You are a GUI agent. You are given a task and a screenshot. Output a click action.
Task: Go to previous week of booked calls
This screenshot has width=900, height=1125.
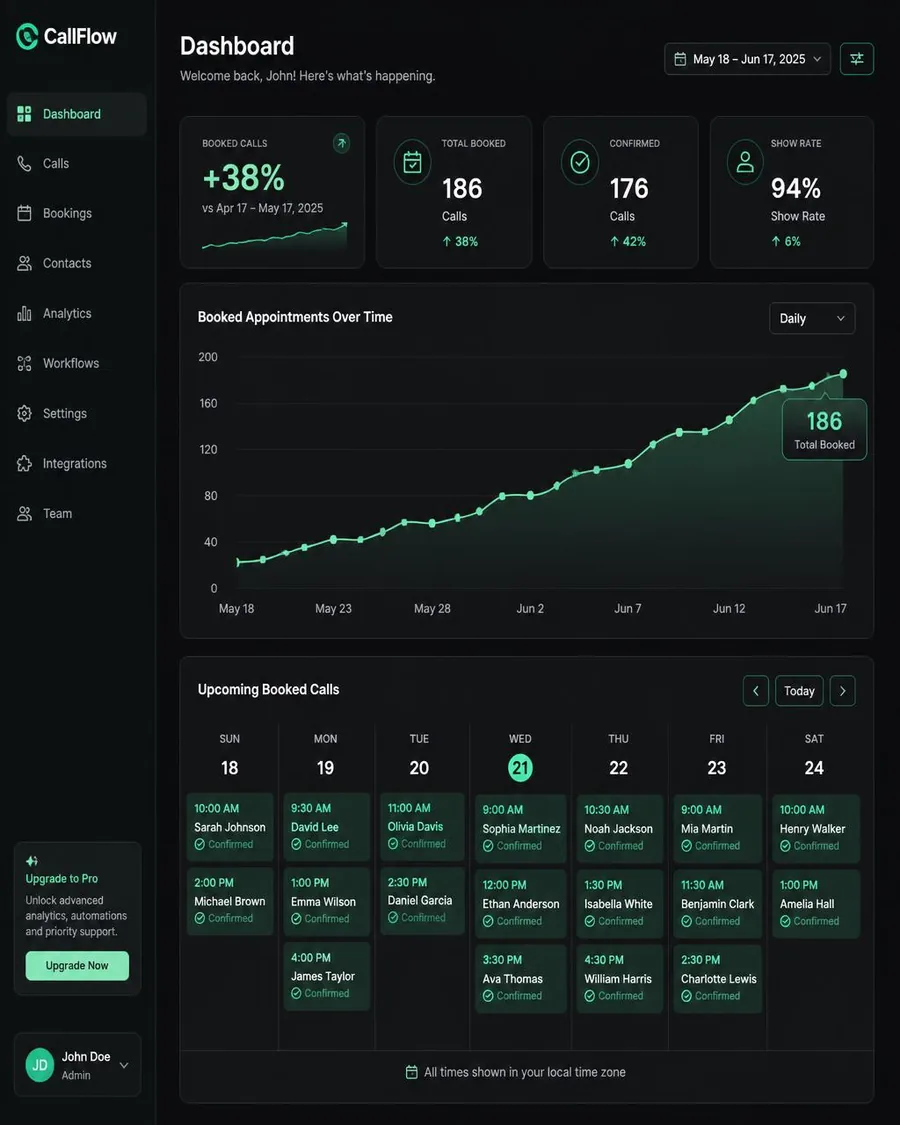coord(756,691)
